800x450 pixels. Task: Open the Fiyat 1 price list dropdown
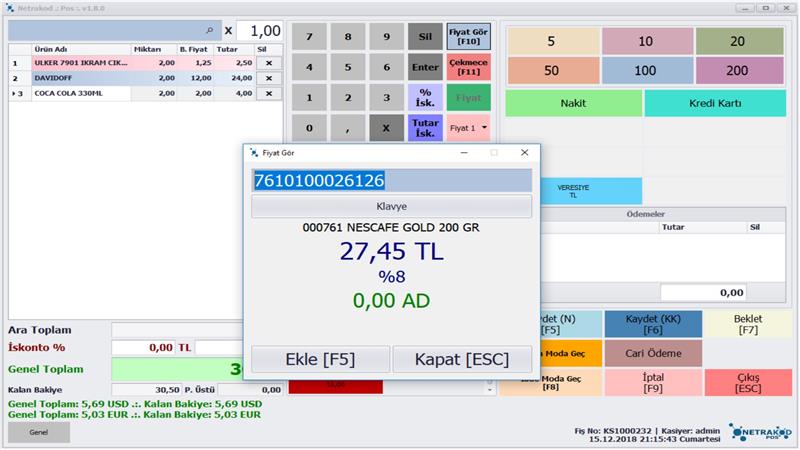468,128
